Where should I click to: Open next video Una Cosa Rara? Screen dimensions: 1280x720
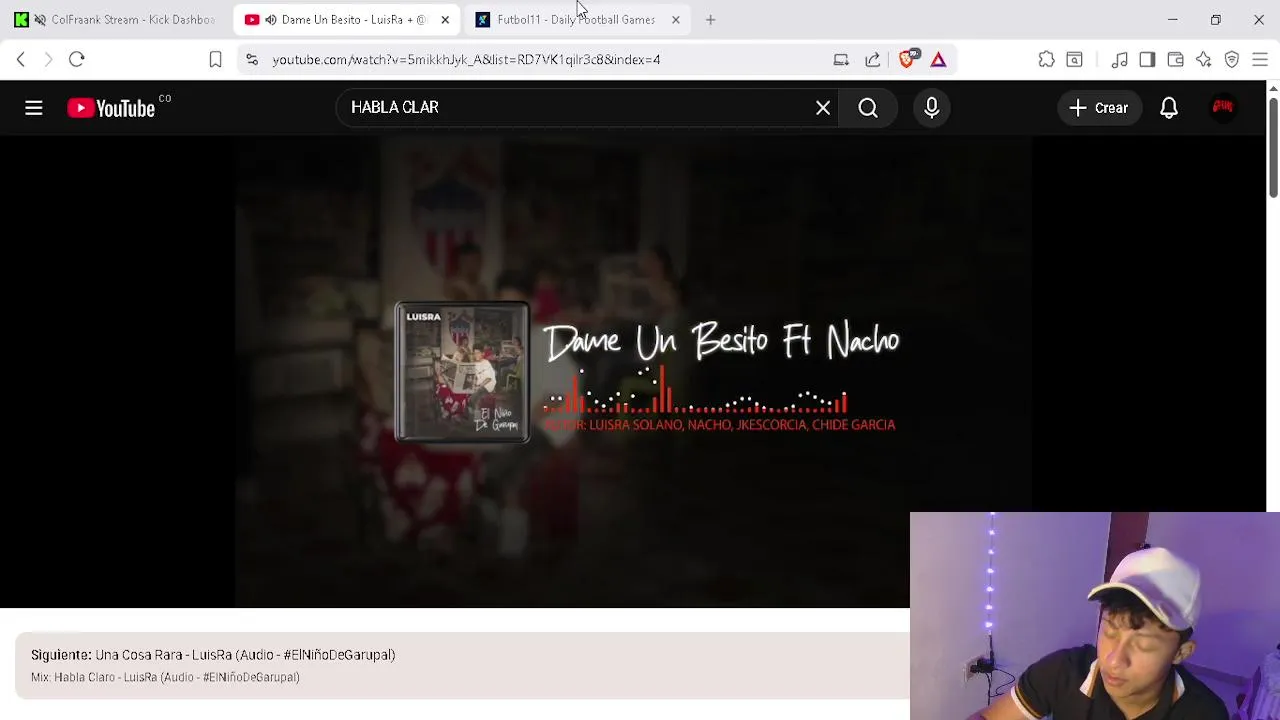point(213,655)
